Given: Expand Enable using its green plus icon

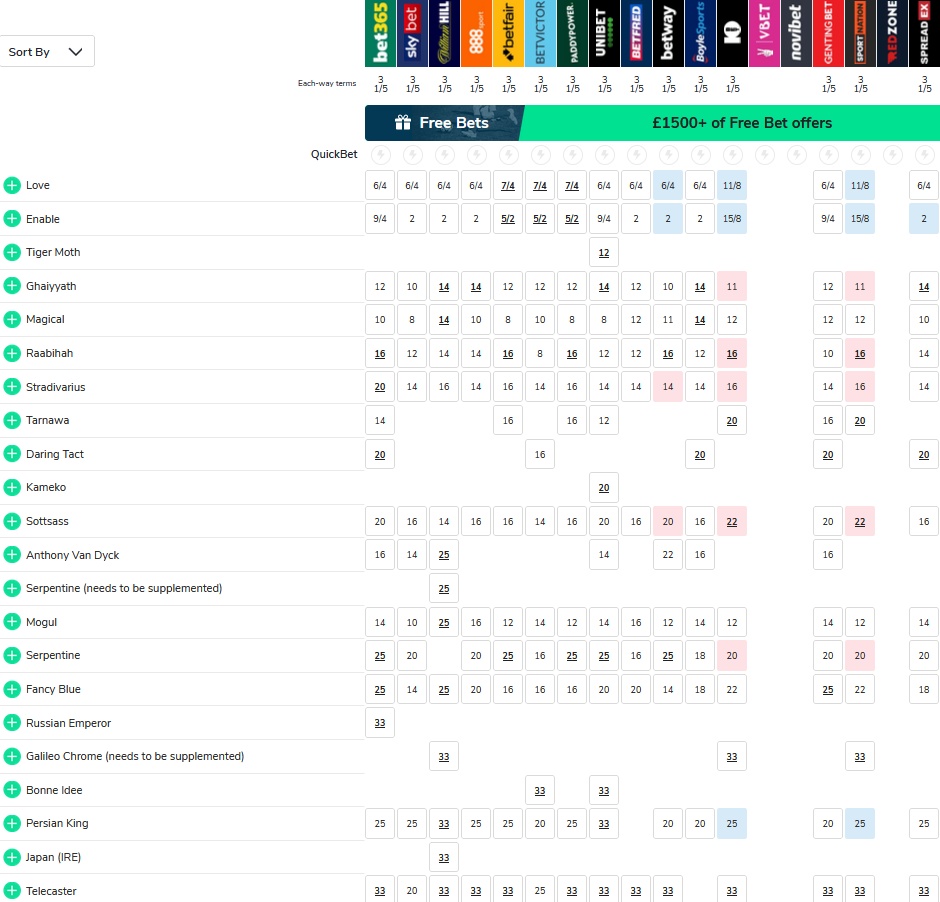Looking at the screenshot, I should [x=12, y=219].
